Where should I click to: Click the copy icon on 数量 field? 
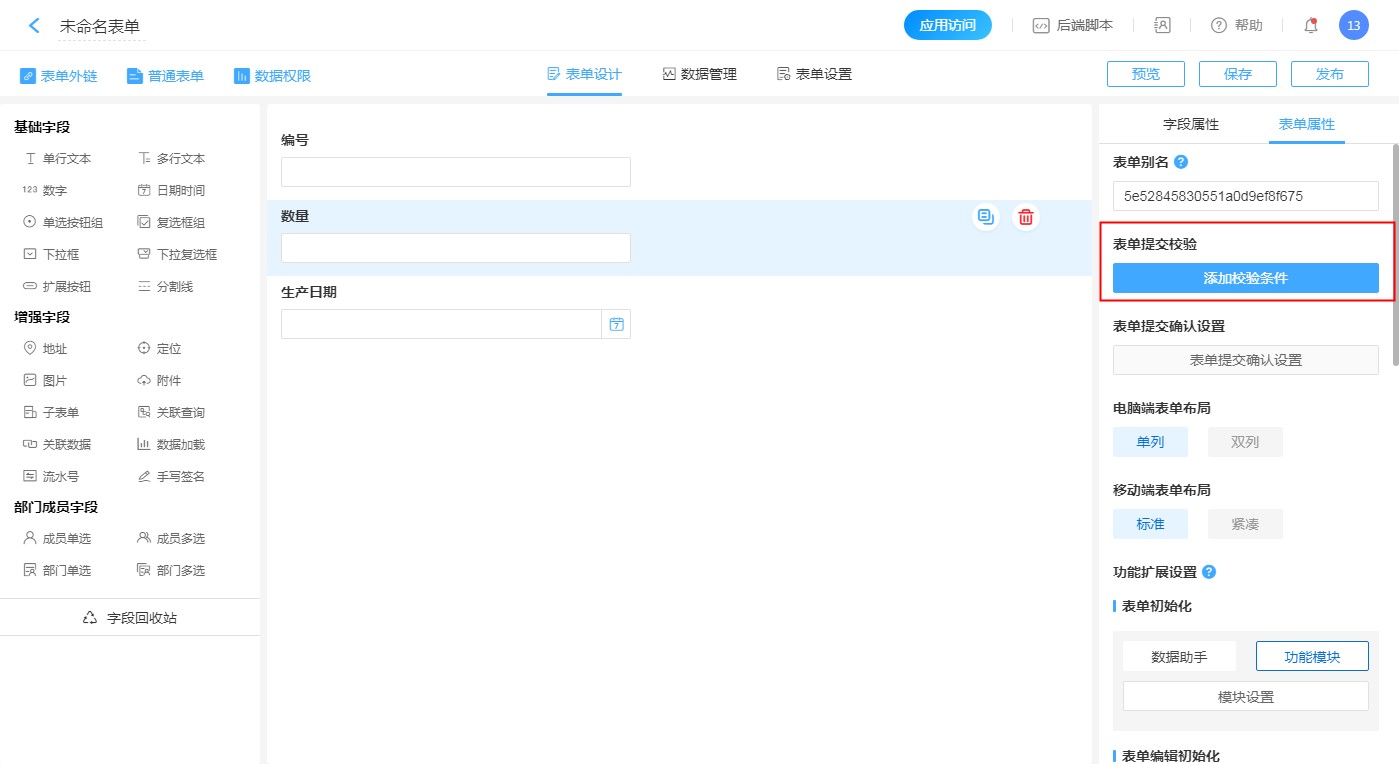click(986, 217)
